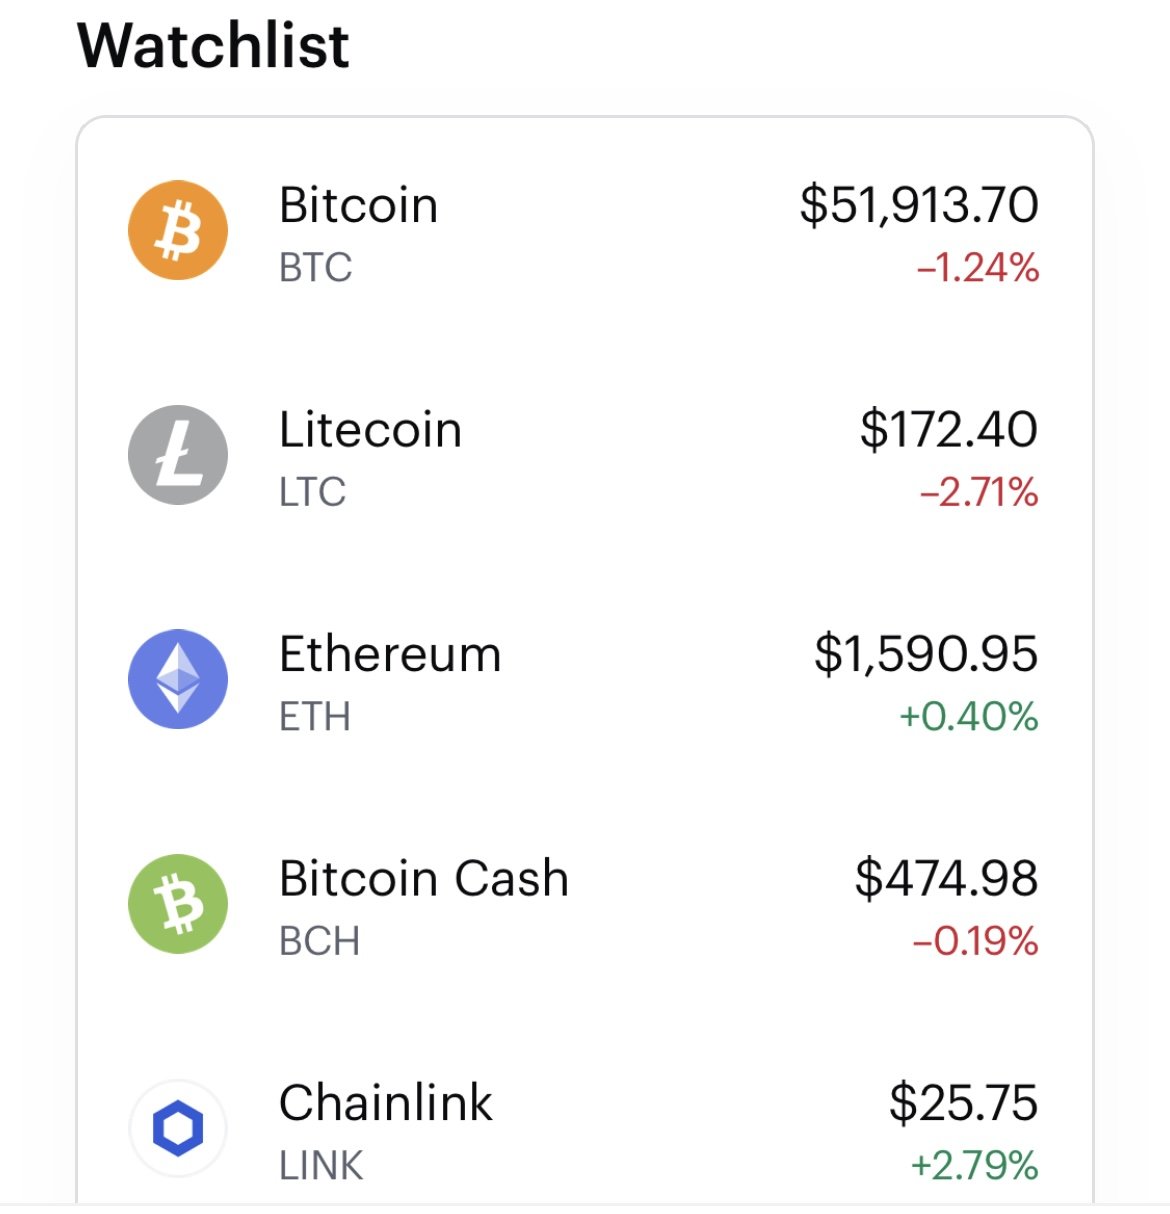Click the $25.75 Chainlink price
The height and width of the screenshot is (1214, 1170).
(964, 1103)
